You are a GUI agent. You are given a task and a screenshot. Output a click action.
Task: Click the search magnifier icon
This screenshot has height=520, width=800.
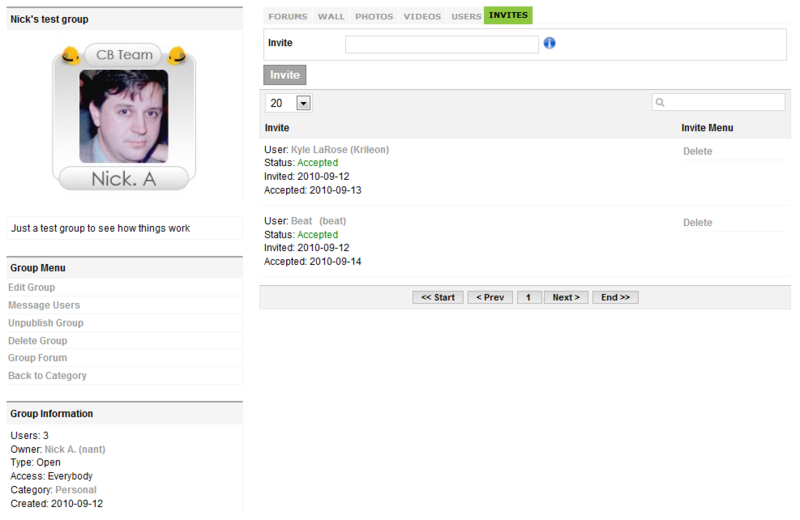[660, 103]
